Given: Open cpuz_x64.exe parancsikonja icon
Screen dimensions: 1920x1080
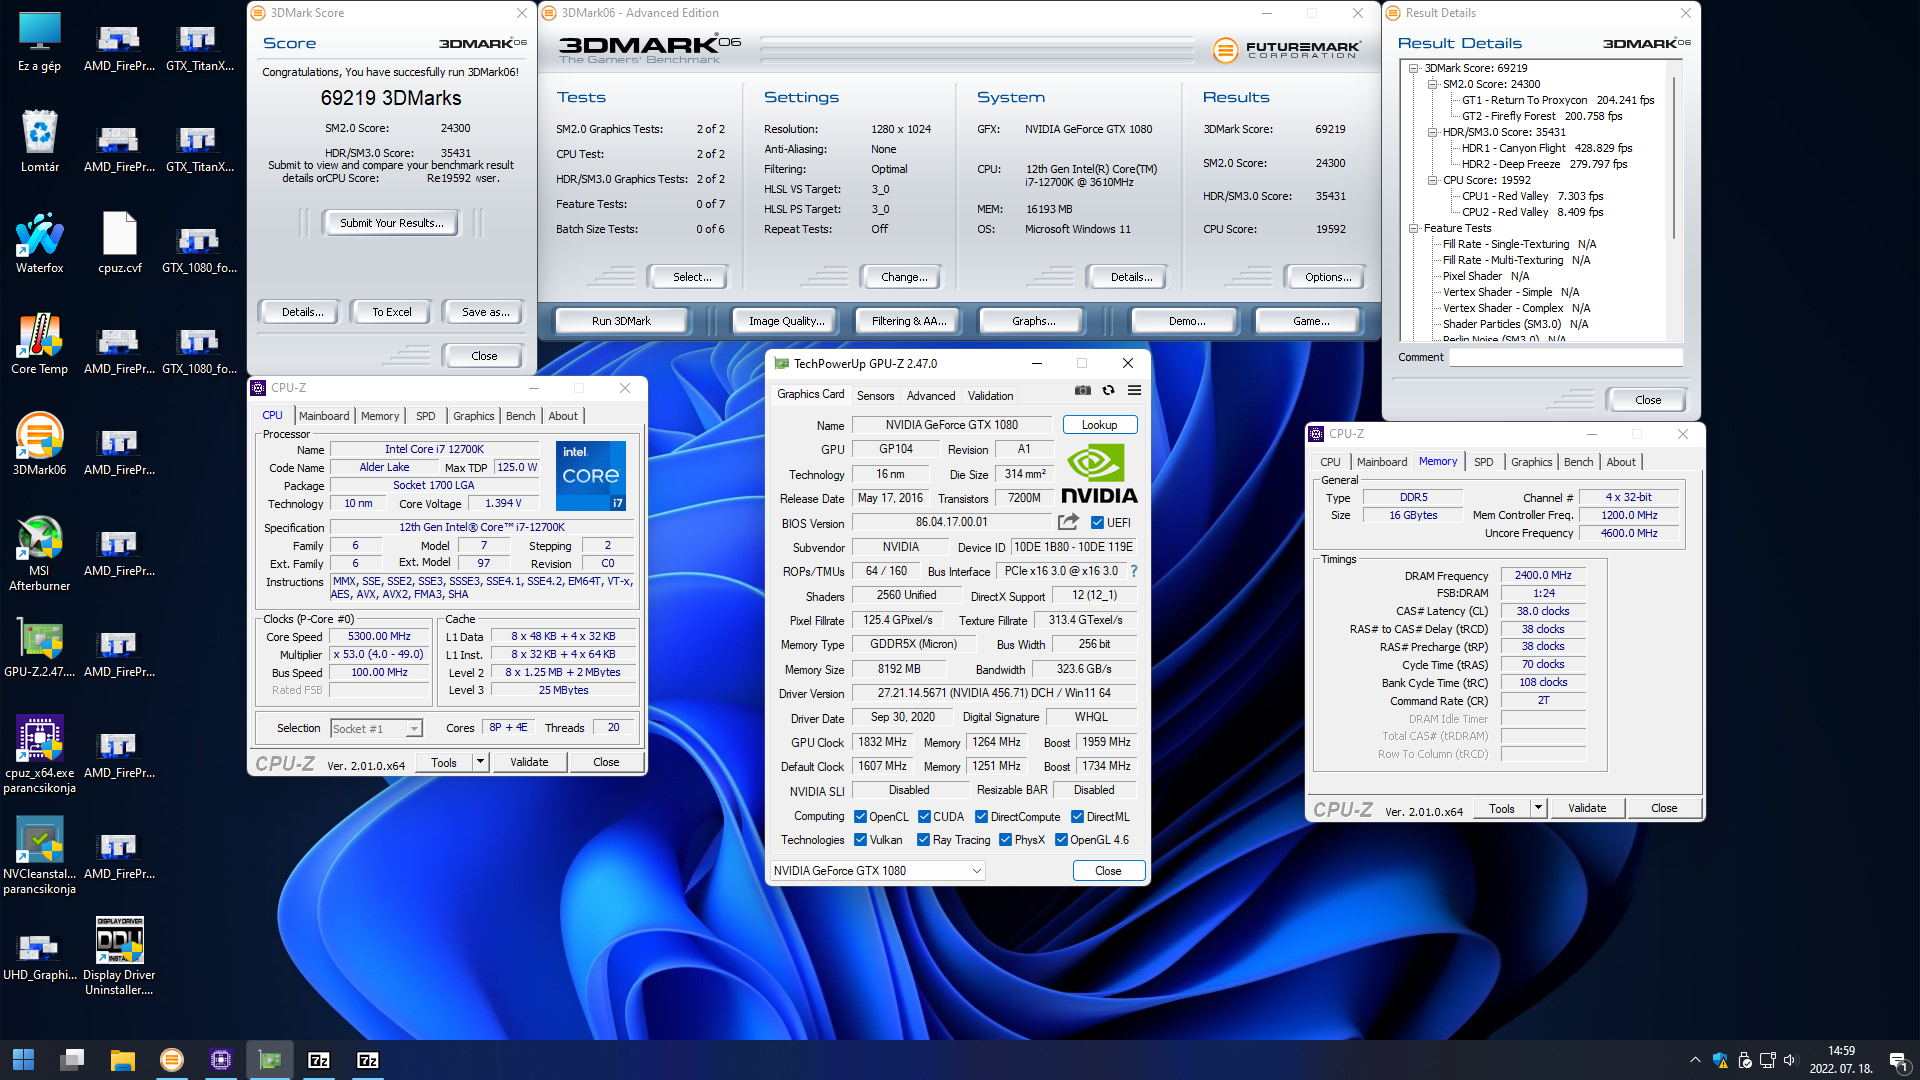Looking at the screenshot, I should click(x=39, y=754).
